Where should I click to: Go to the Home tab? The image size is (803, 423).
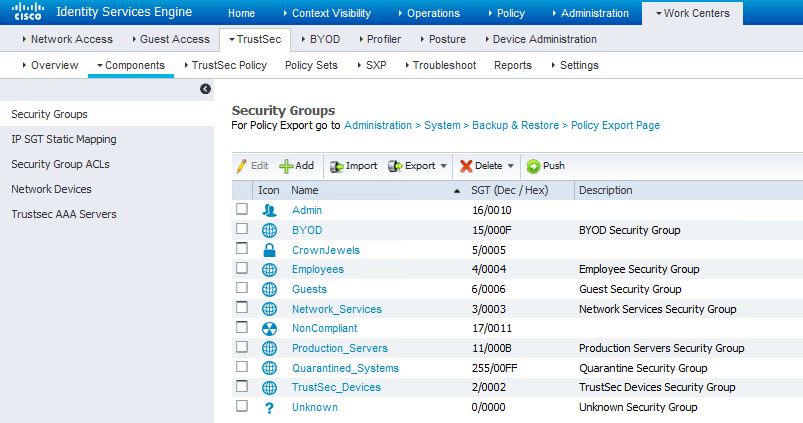pos(242,13)
